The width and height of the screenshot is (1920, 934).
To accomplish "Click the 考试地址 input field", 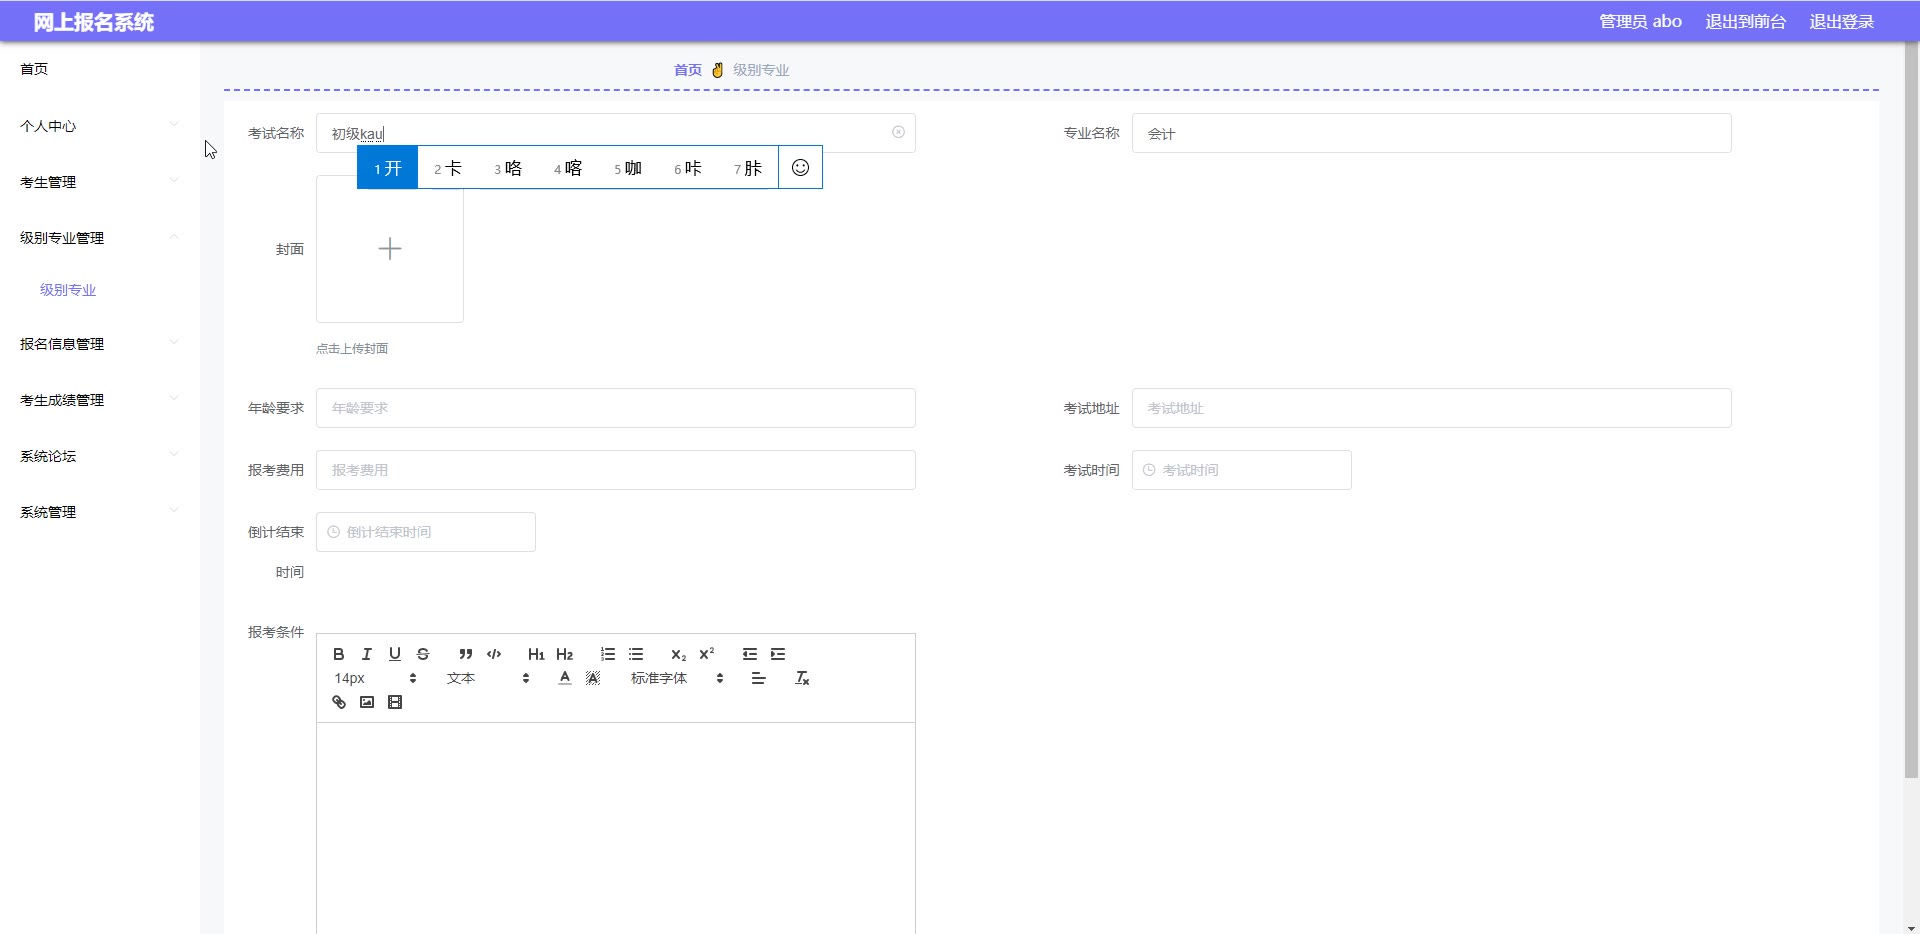I will [x=1431, y=408].
